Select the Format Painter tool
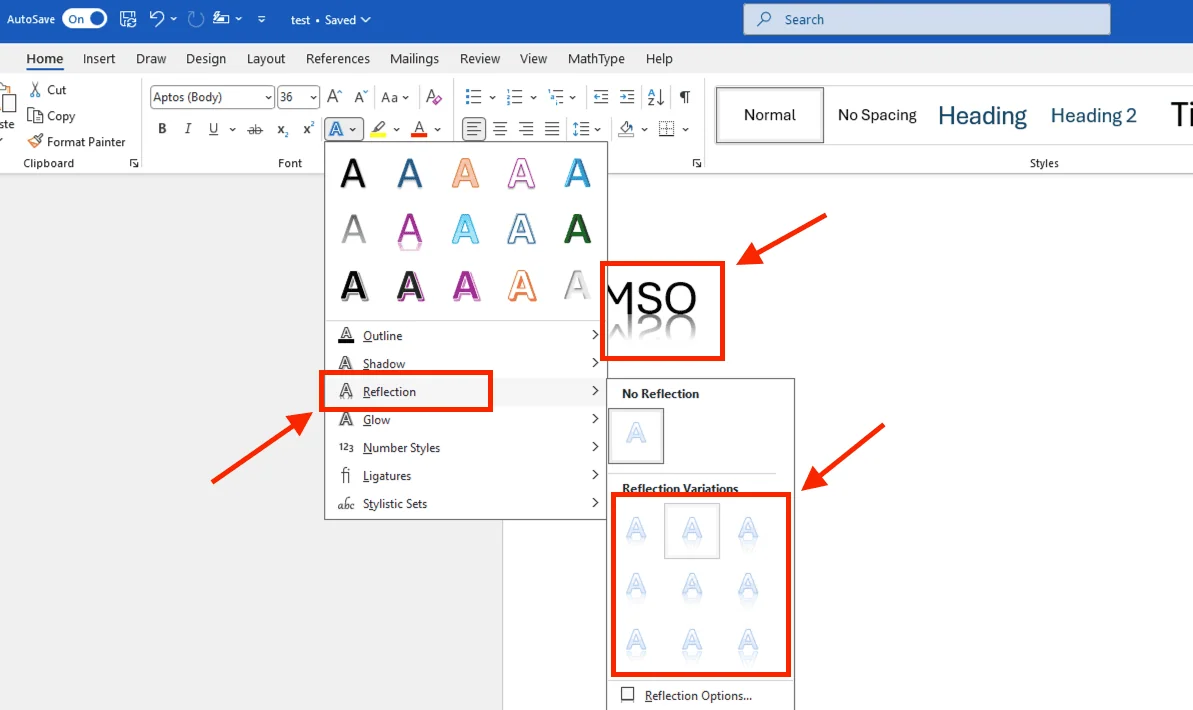 point(76,142)
